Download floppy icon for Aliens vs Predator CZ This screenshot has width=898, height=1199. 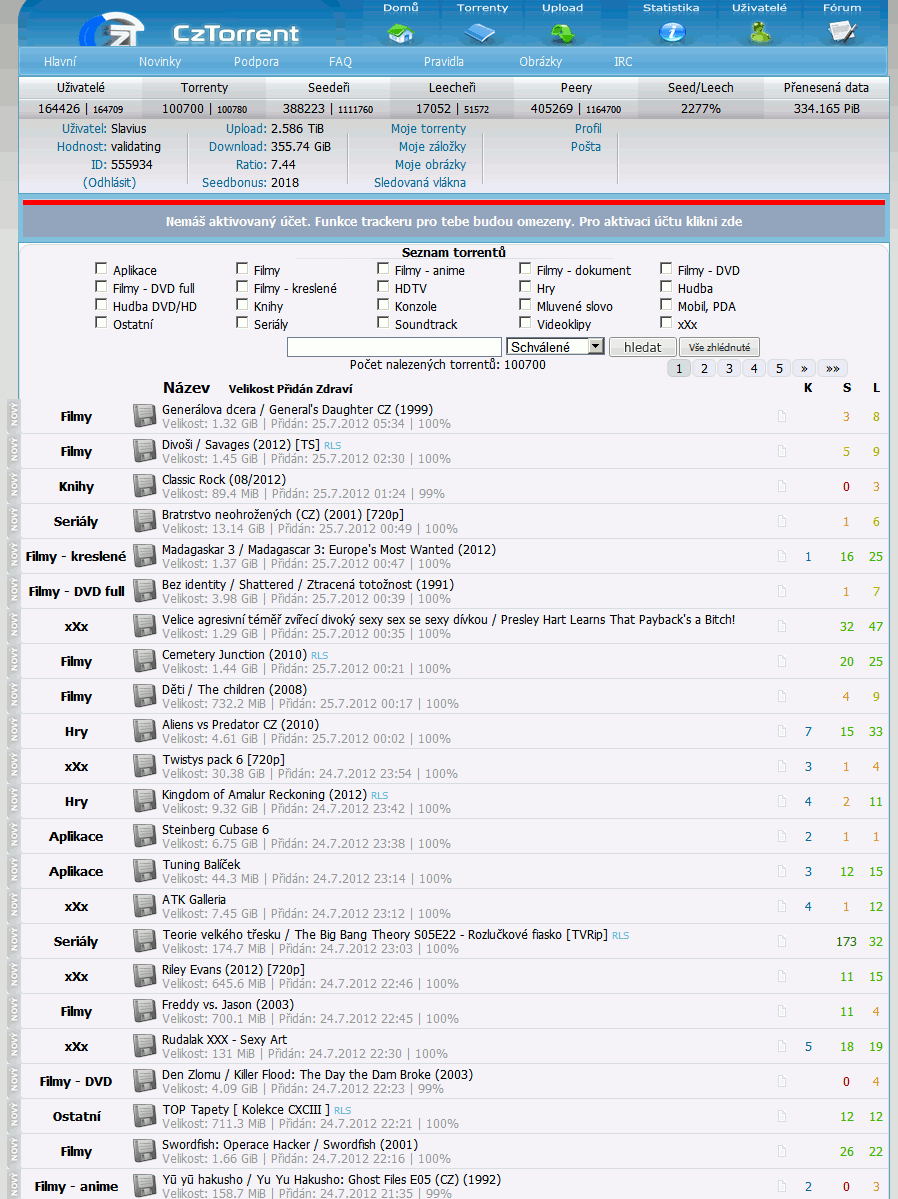[x=145, y=731]
